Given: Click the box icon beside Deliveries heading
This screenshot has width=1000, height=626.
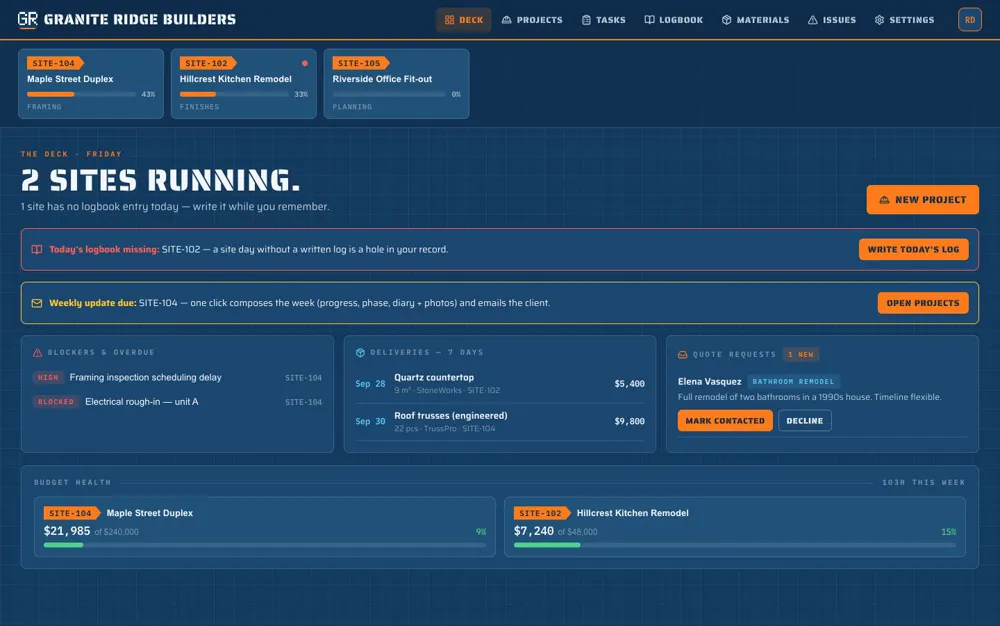Looking at the screenshot, I should click(360, 353).
